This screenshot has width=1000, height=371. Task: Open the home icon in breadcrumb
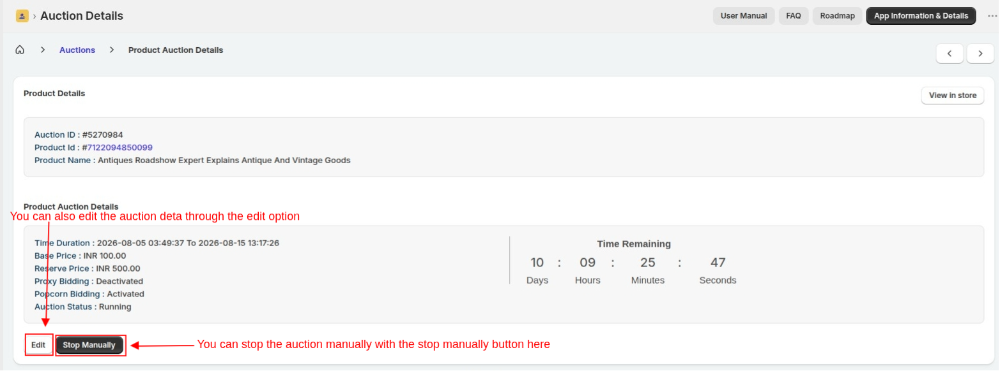click(20, 50)
